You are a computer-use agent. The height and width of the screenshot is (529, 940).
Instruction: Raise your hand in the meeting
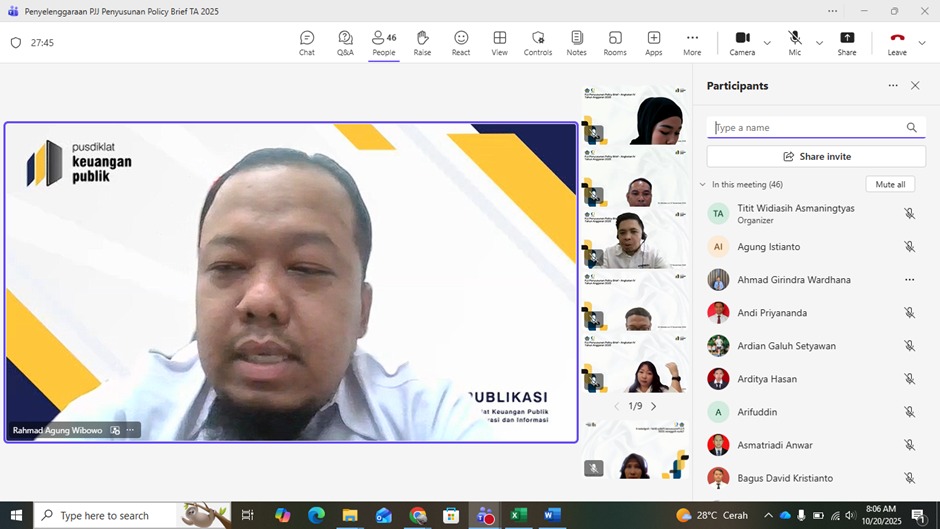(x=422, y=43)
